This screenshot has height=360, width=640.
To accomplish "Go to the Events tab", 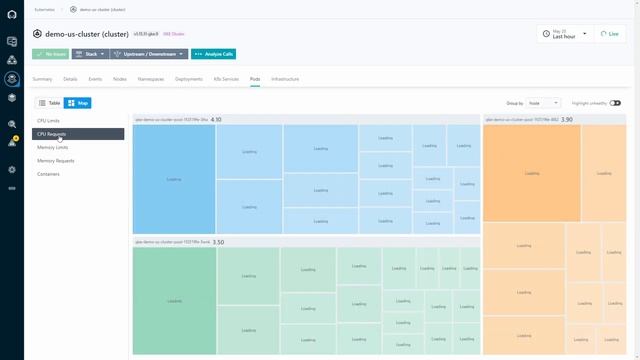I will pos(95,79).
